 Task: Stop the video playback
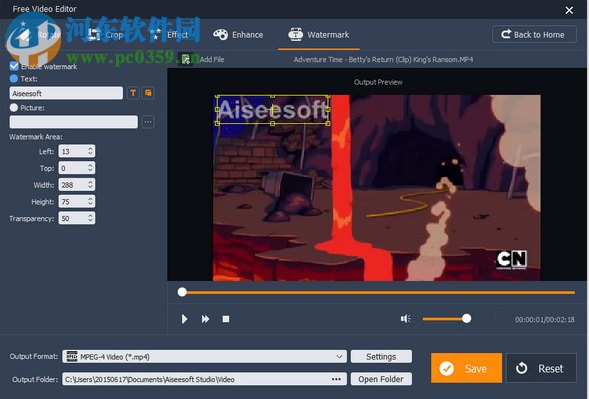[226, 319]
